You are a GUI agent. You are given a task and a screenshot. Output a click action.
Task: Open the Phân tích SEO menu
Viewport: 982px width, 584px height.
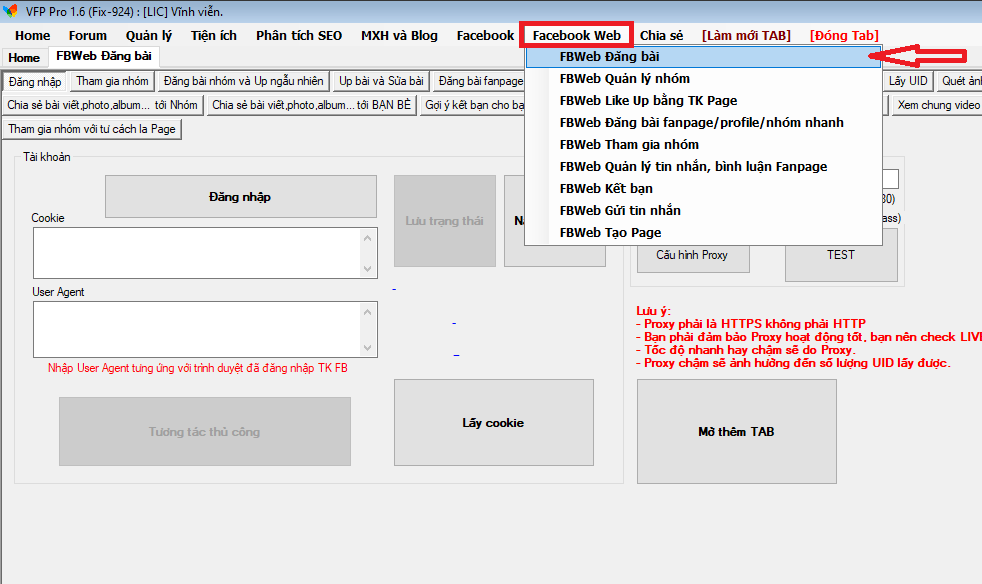point(298,35)
